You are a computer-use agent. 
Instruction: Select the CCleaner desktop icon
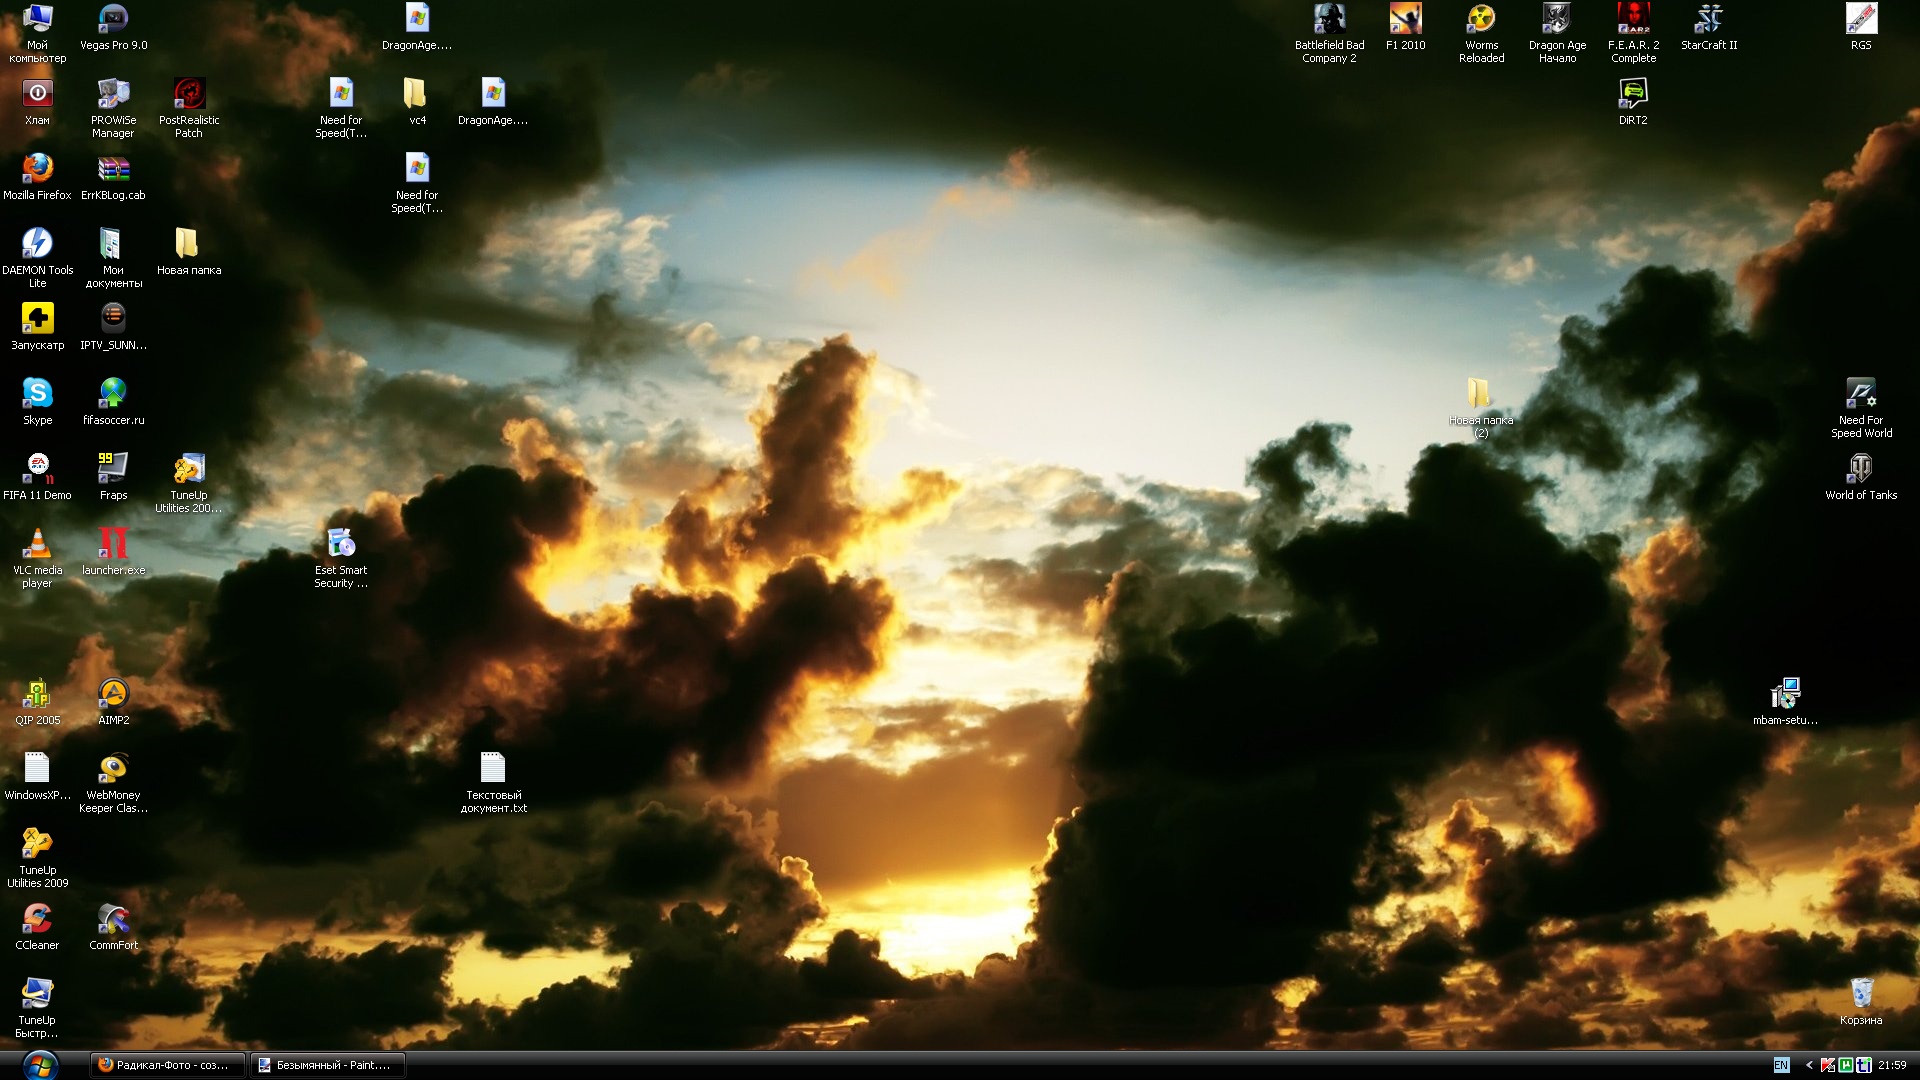[x=37, y=919]
